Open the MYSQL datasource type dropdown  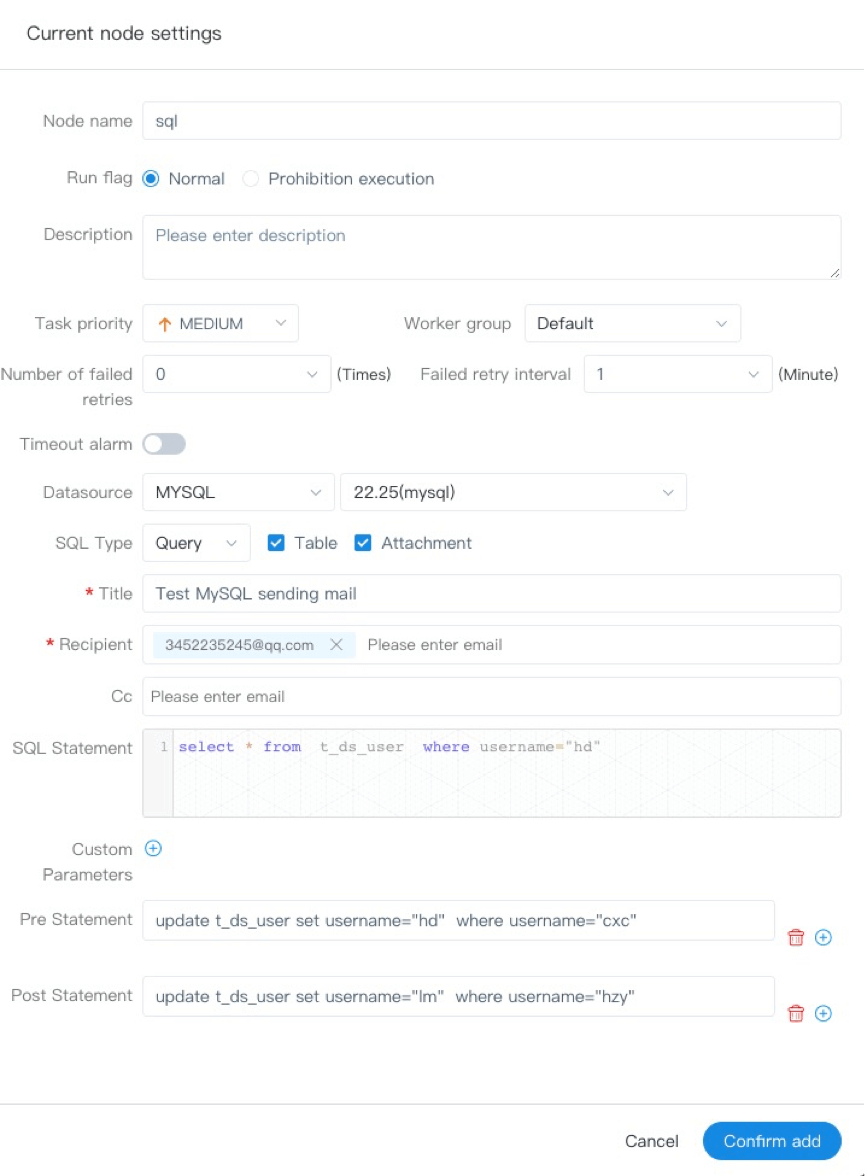point(237,493)
